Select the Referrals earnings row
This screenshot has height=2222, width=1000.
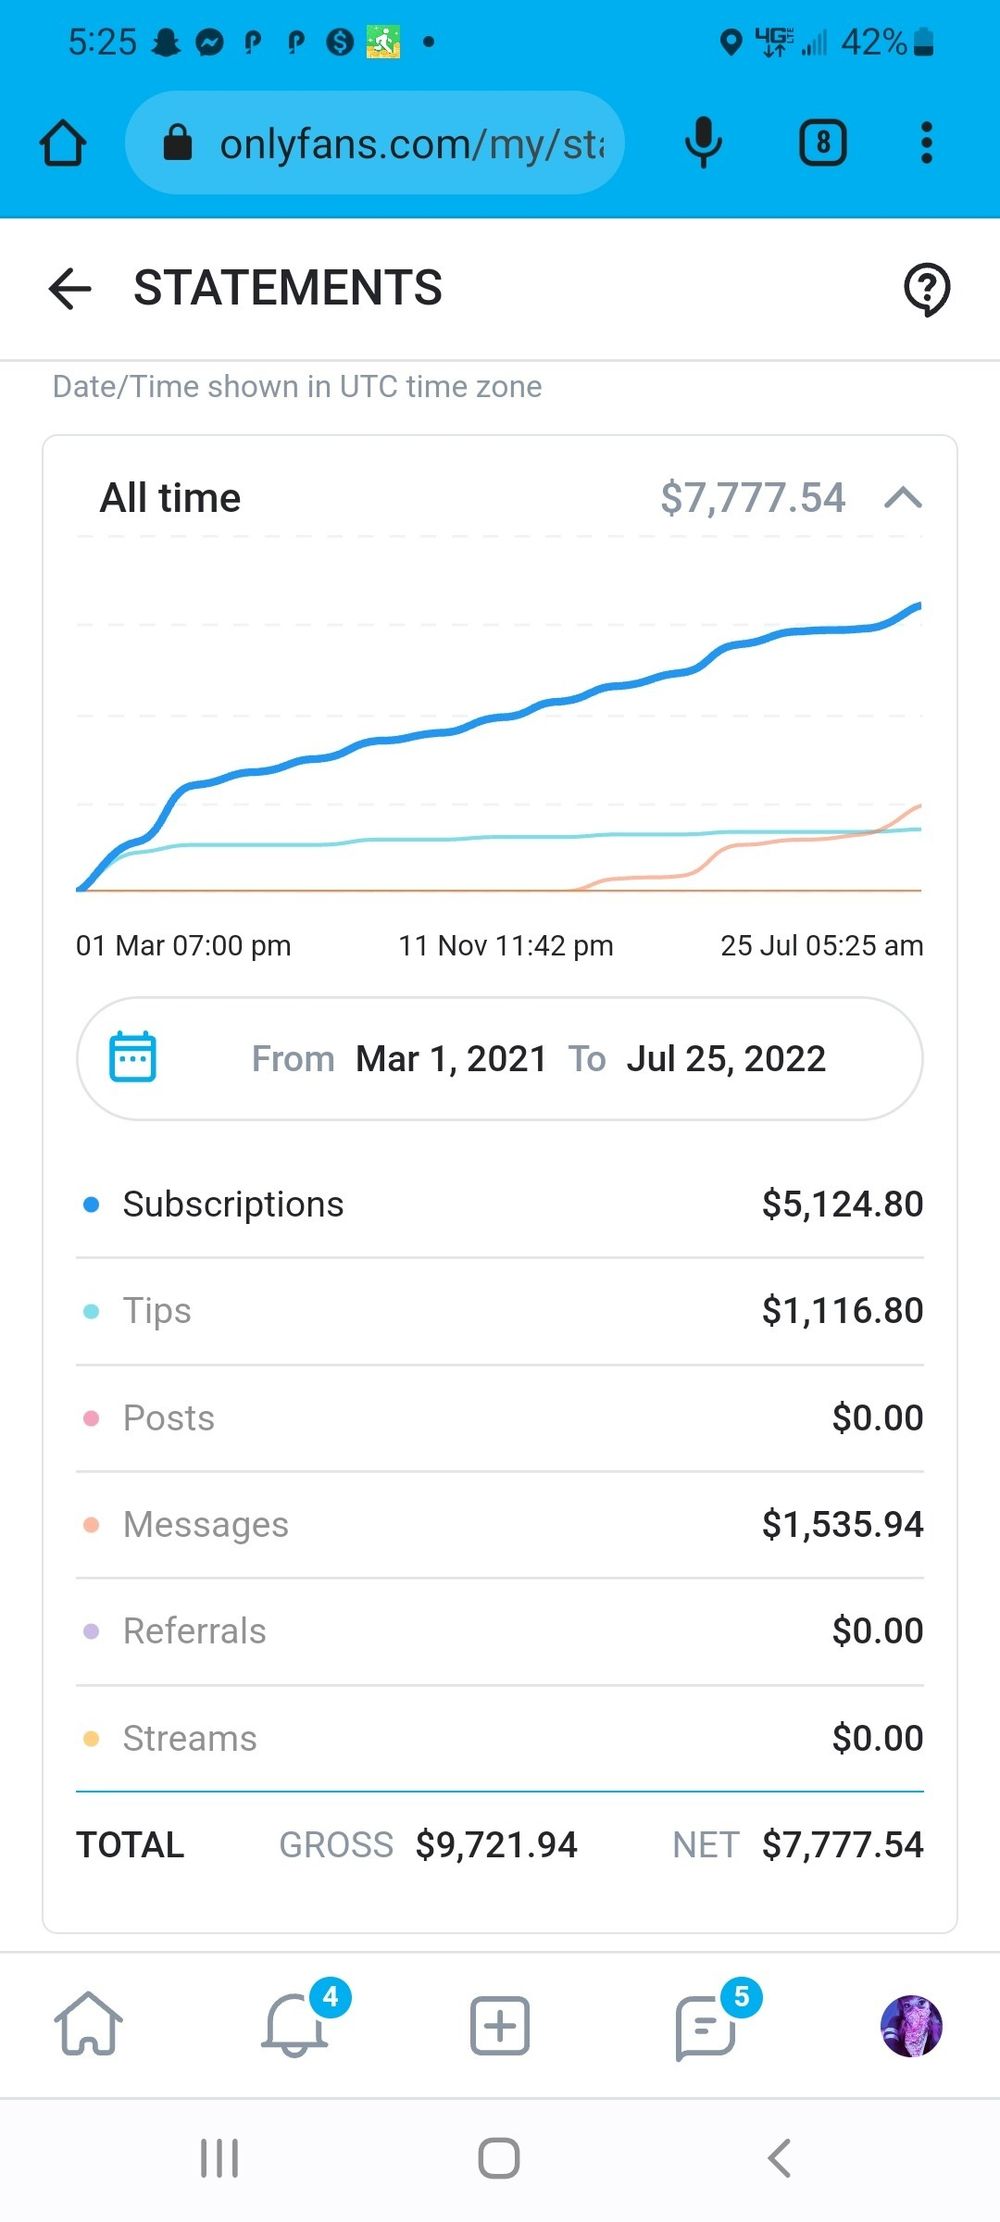click(500, 1632)
